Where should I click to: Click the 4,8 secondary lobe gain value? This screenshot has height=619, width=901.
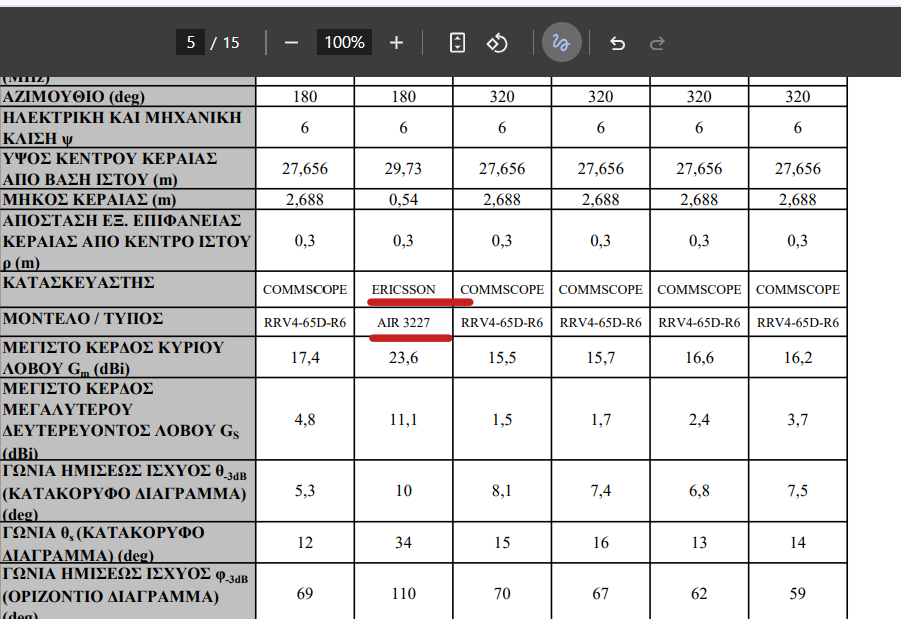pos(305,420)
